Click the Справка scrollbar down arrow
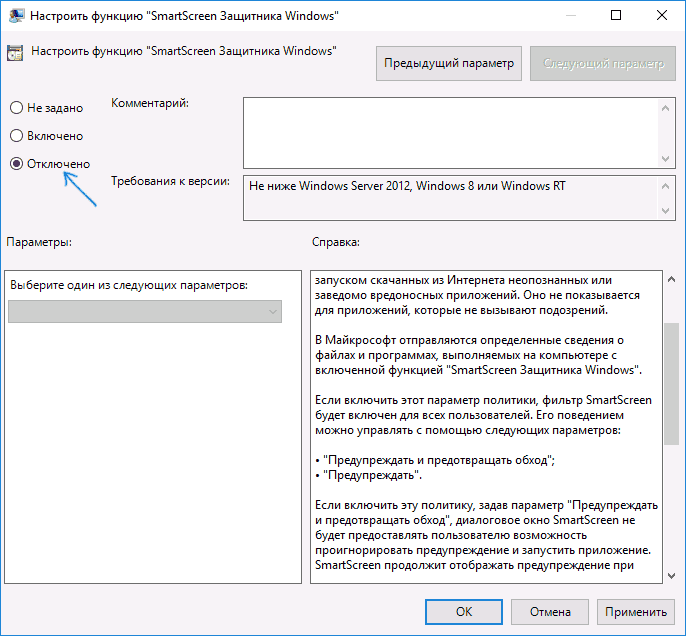The height and width of the screenshot is (636, 686). pyautogui.click(x=672, y=576)
